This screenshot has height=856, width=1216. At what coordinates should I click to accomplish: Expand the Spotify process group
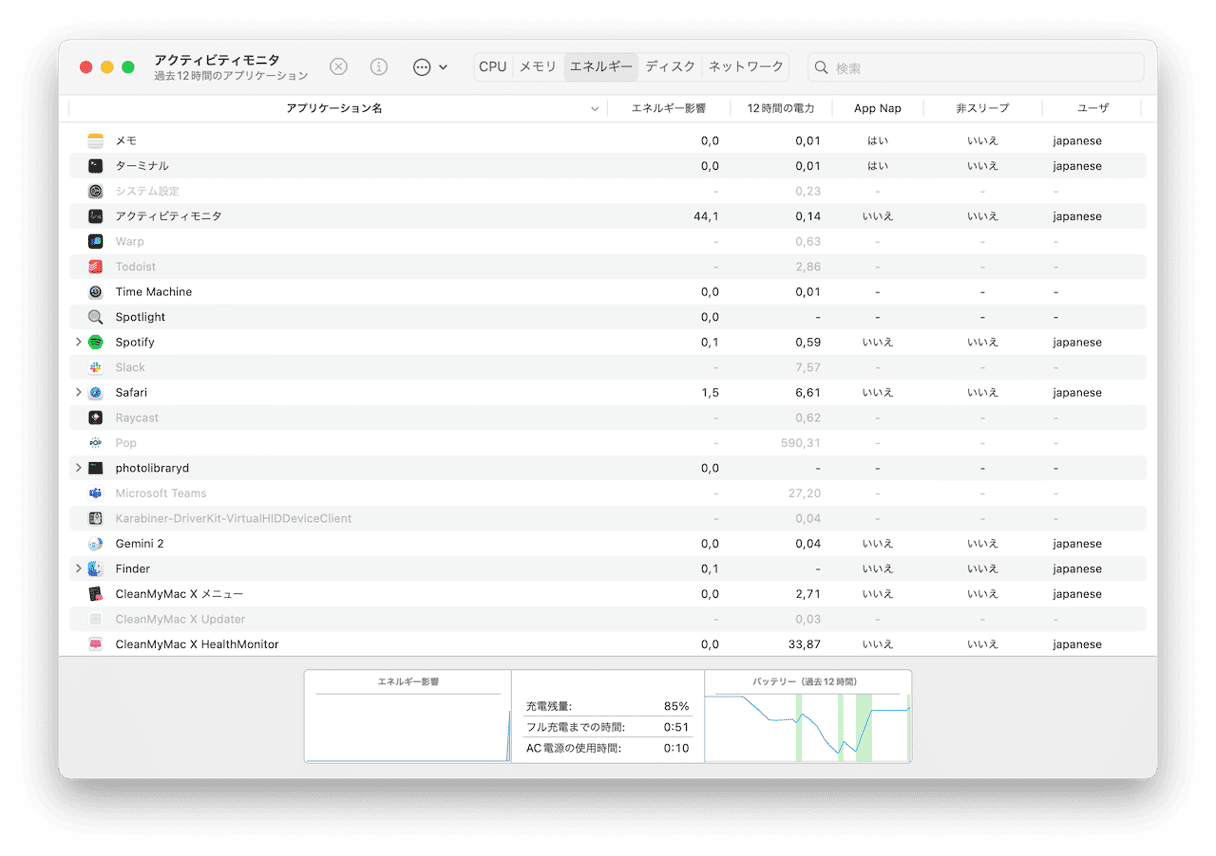coord(78,342)
